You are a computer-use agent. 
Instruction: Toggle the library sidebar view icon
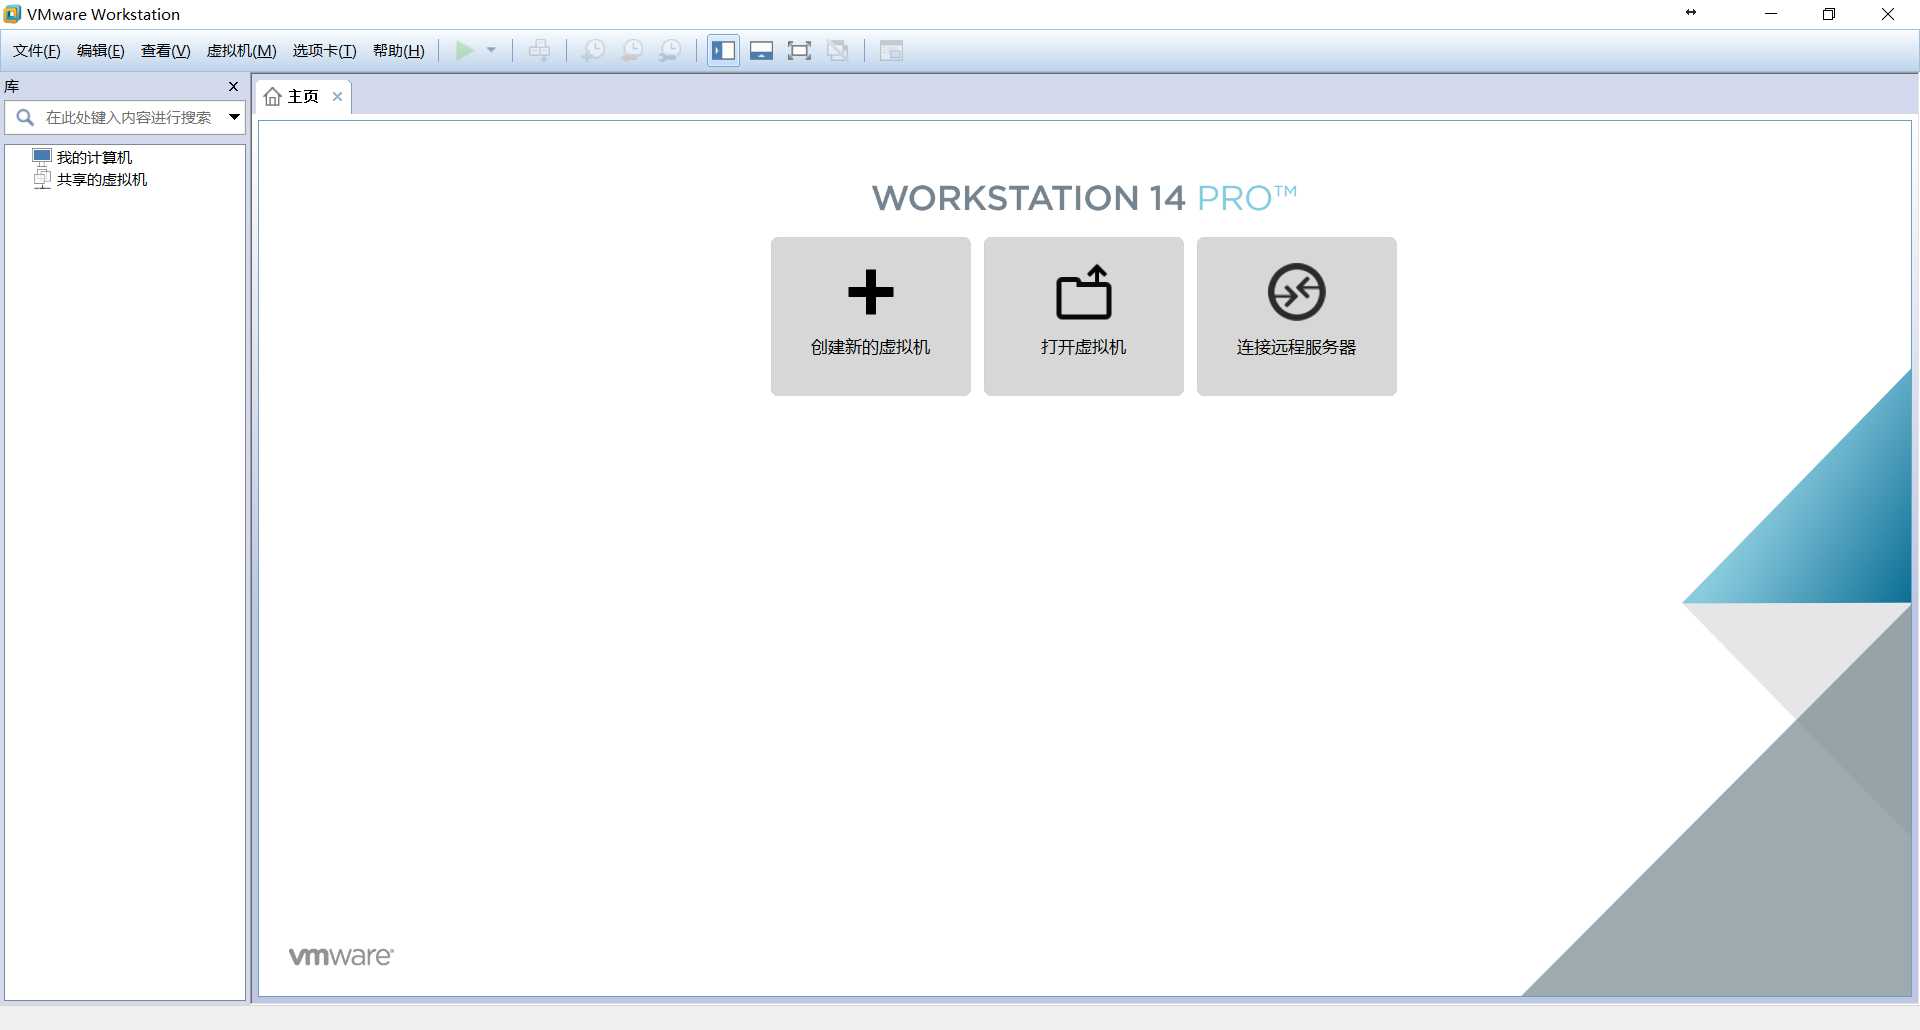point(724,51)
